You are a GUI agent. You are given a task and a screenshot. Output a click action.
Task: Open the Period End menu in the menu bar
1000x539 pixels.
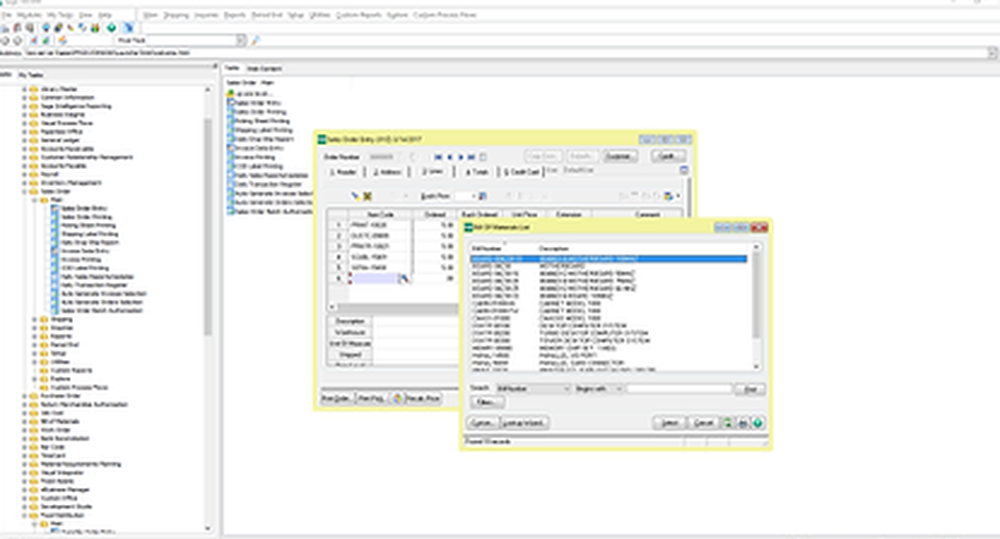pyautogui.click(x=267, y=15)
